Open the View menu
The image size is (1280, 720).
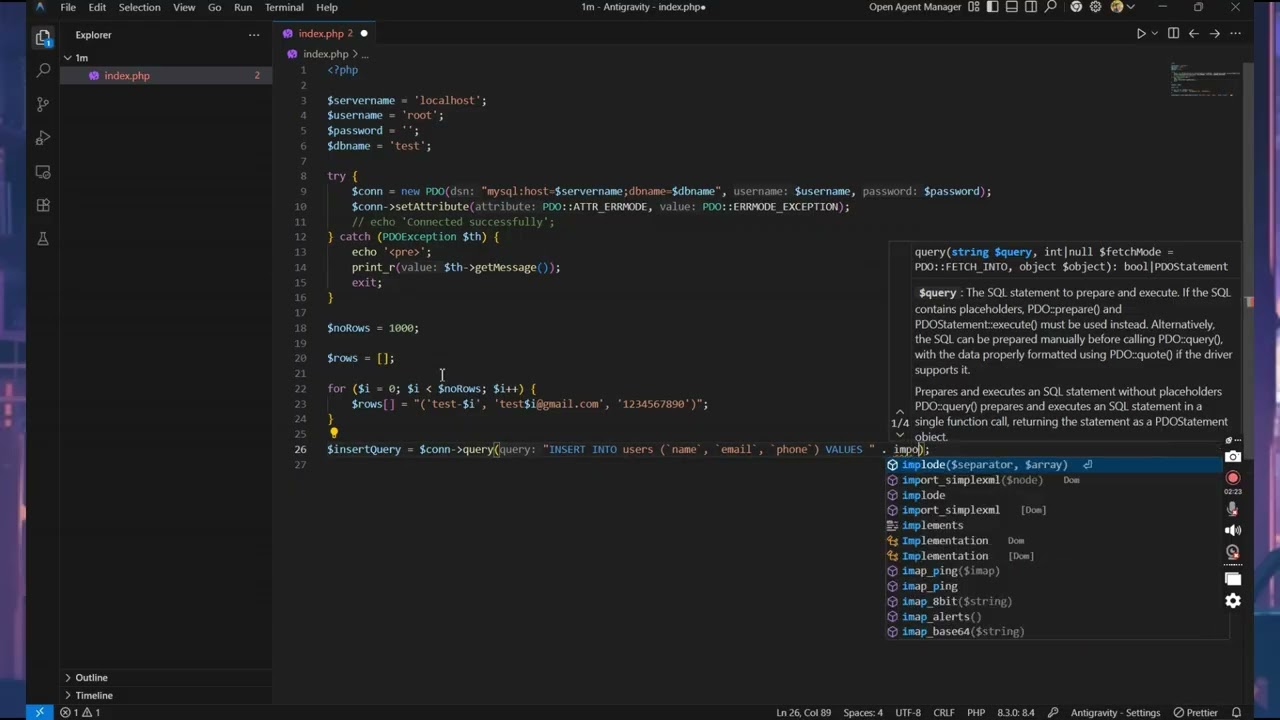pyautogui.click(x=184, y=7)
